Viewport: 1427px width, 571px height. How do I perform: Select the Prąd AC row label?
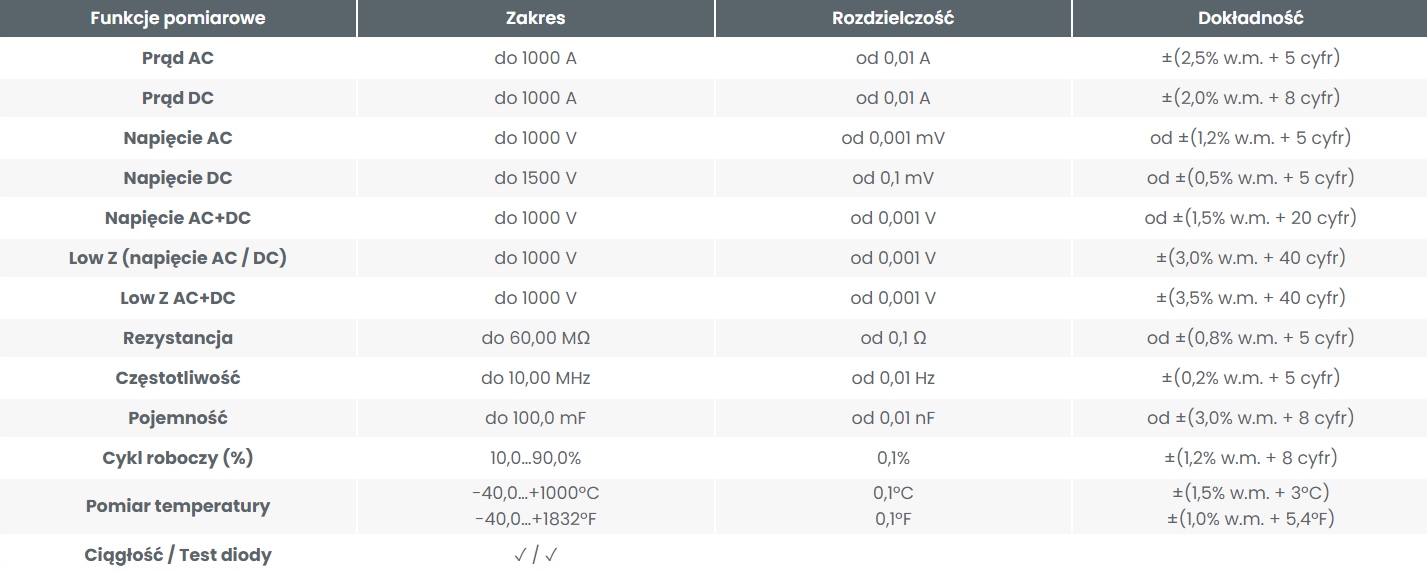178,58
